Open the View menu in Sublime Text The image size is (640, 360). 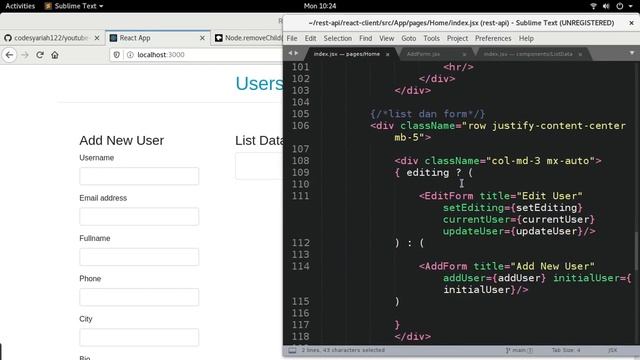pyautogui.click(x=387, y=38)
